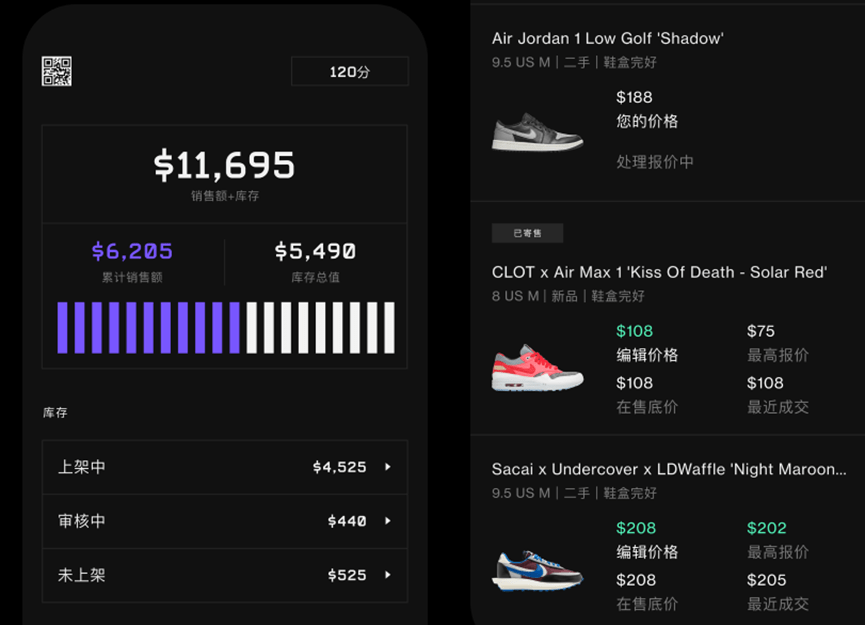Click the 处理报价中 status text
This screenshot has width=865, height=625.
(x=655, y=162)
